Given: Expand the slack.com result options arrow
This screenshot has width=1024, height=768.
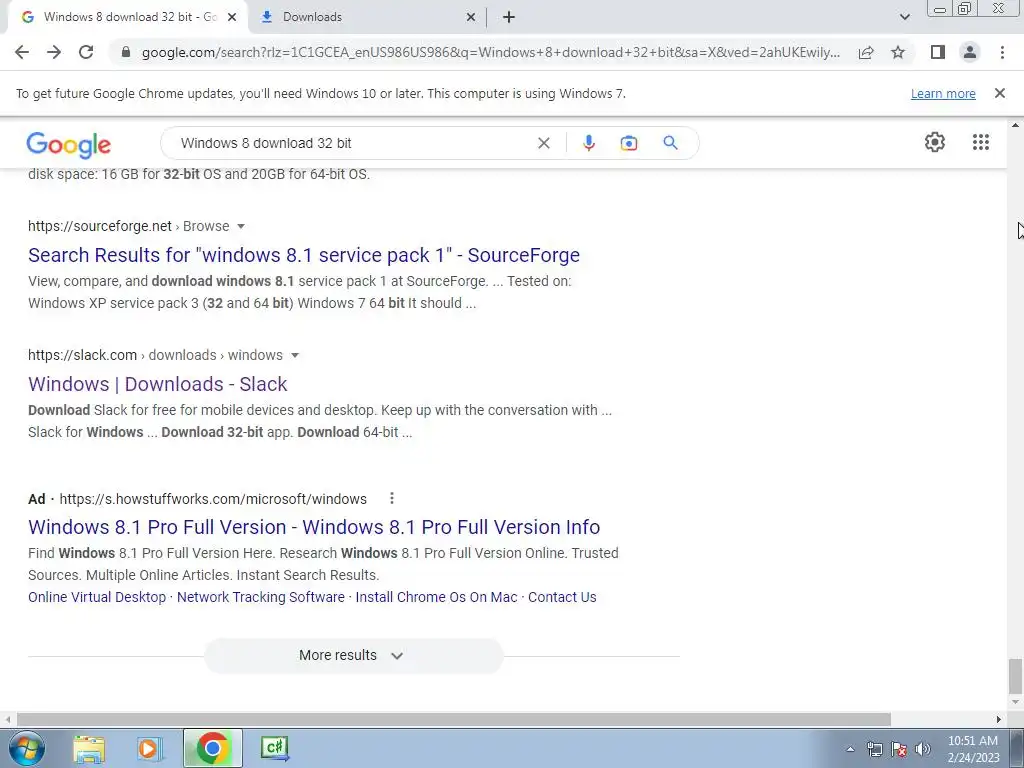Looking at the screenshot, I should pos(295,355).
